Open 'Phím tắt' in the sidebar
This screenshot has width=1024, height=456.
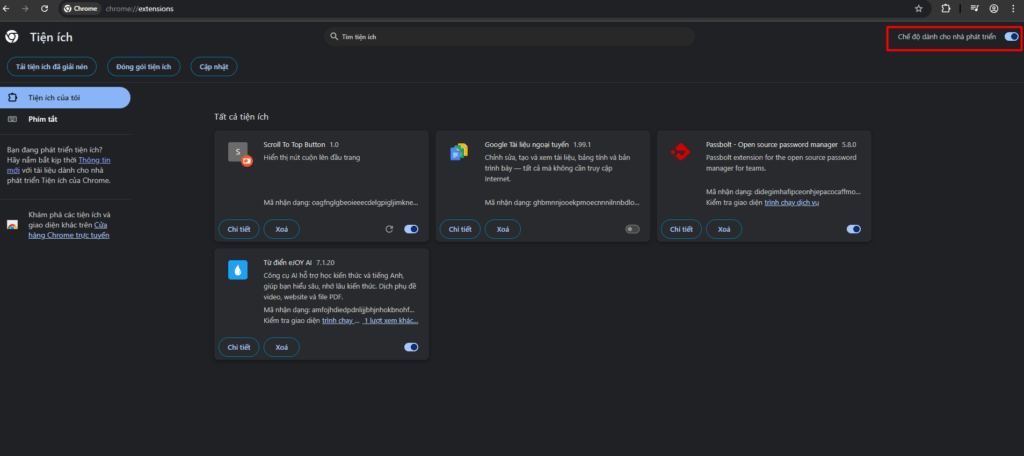tap(43, 119)
